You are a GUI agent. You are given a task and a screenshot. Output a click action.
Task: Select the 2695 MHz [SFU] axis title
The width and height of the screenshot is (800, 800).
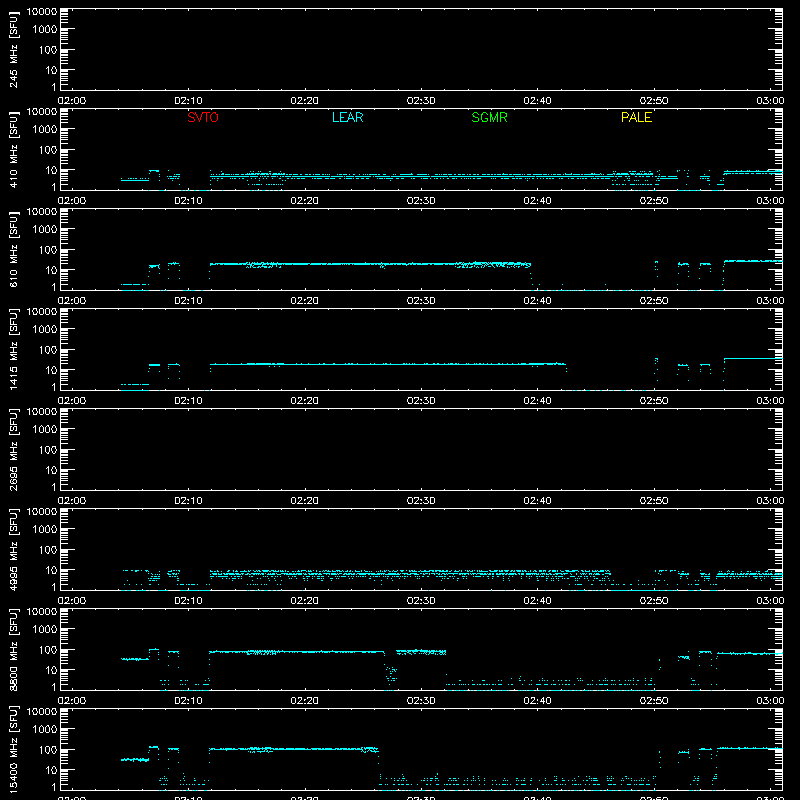[13, 449]
